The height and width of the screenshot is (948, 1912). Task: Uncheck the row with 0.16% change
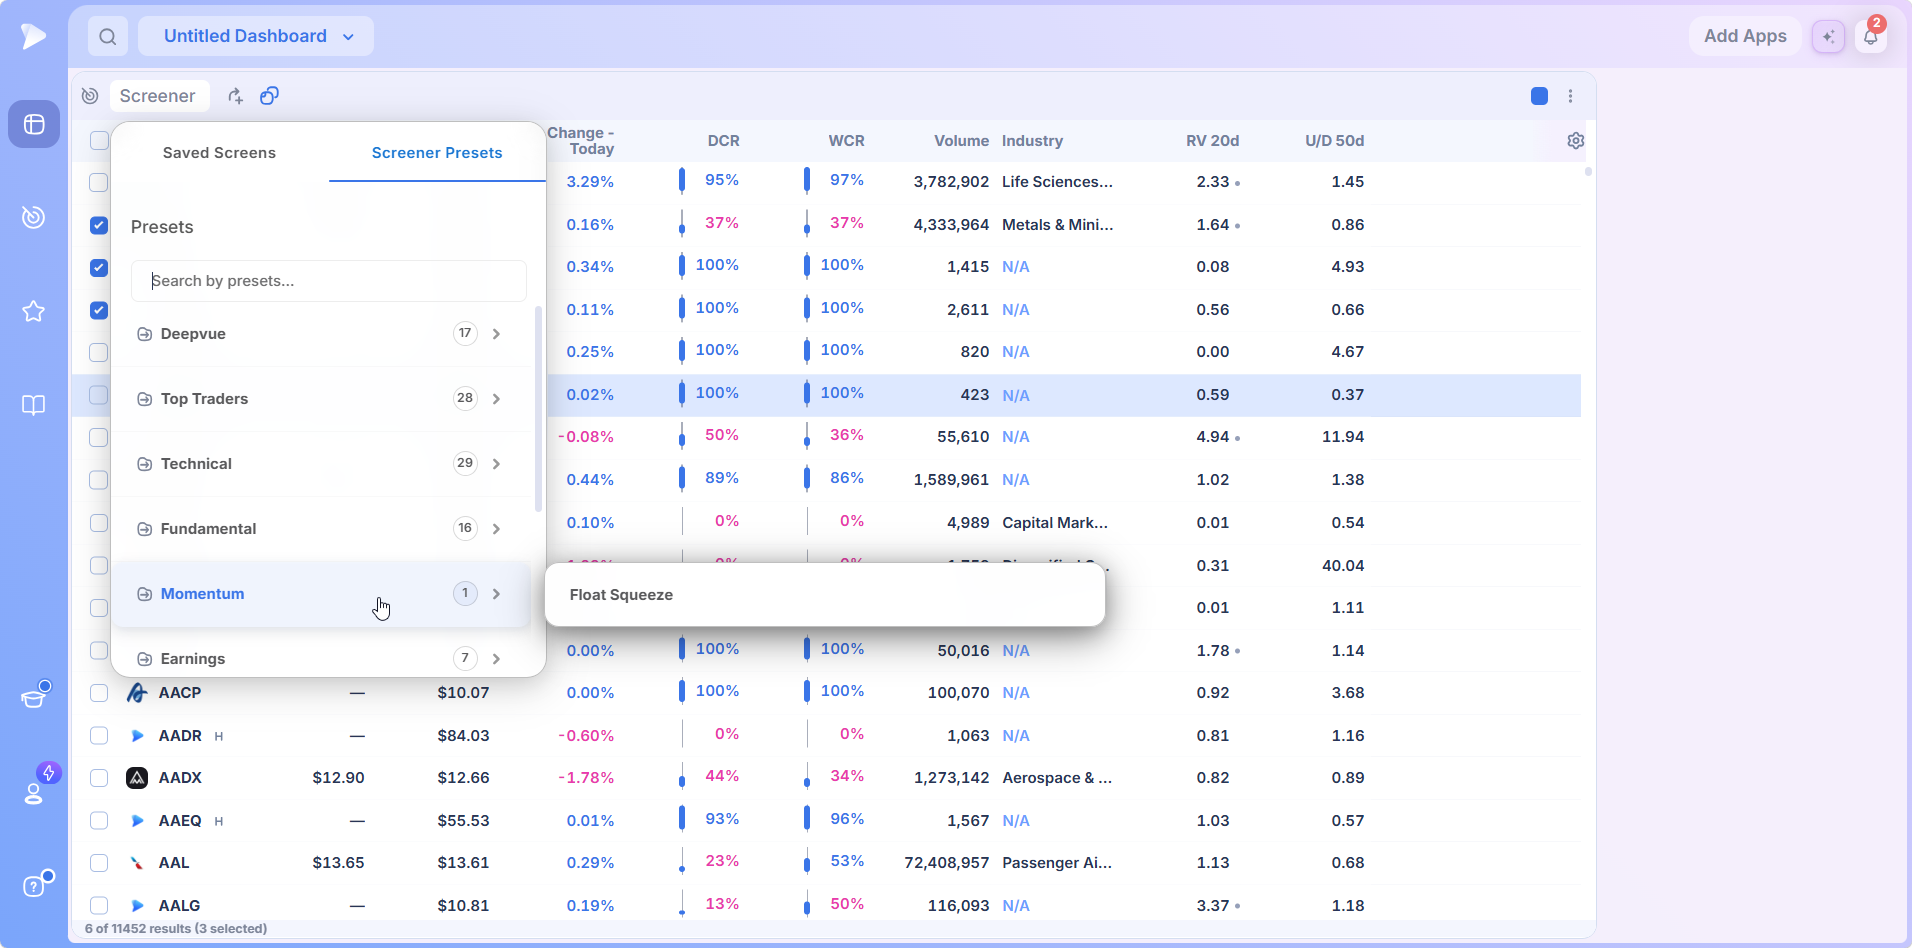pos(98,225)
